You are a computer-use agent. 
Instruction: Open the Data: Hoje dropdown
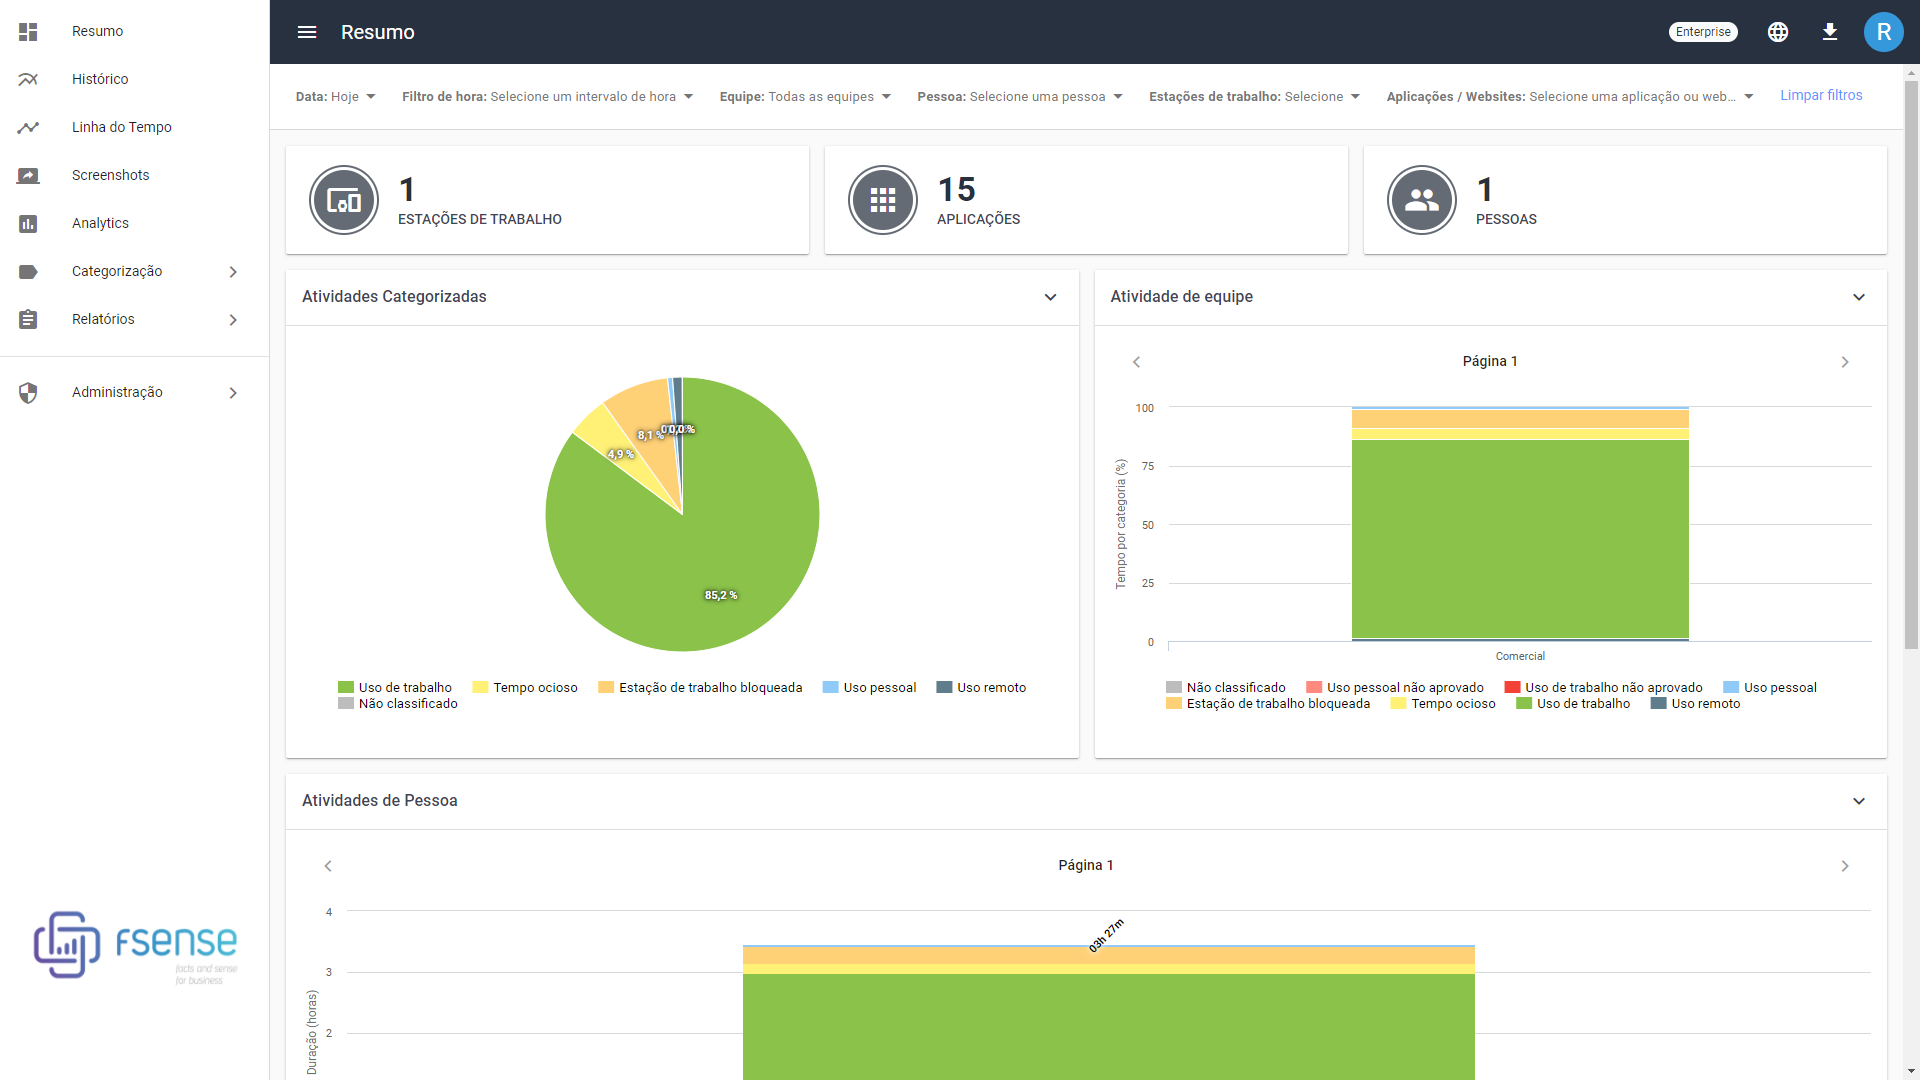point(336,96)
